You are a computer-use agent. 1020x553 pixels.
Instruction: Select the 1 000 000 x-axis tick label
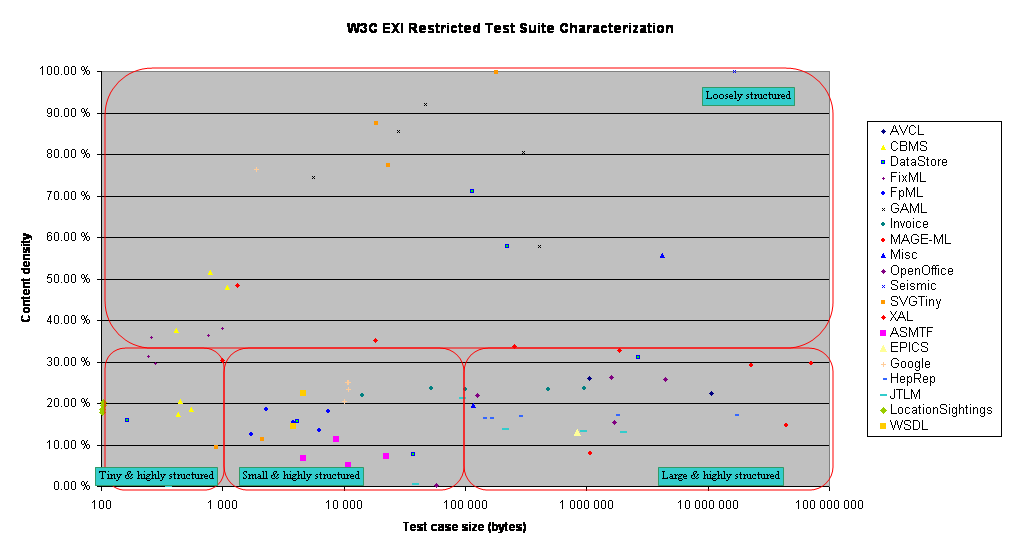click(586, 505)
